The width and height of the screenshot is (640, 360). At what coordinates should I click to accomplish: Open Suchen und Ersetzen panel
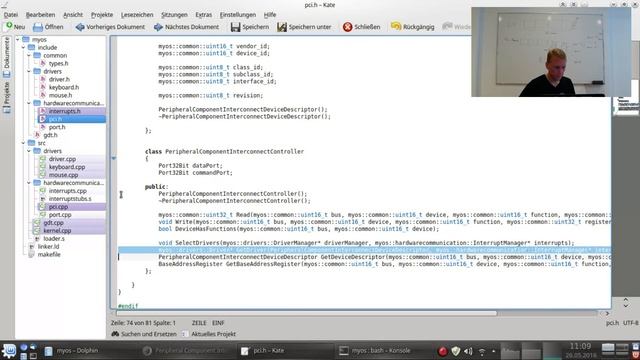144,334
